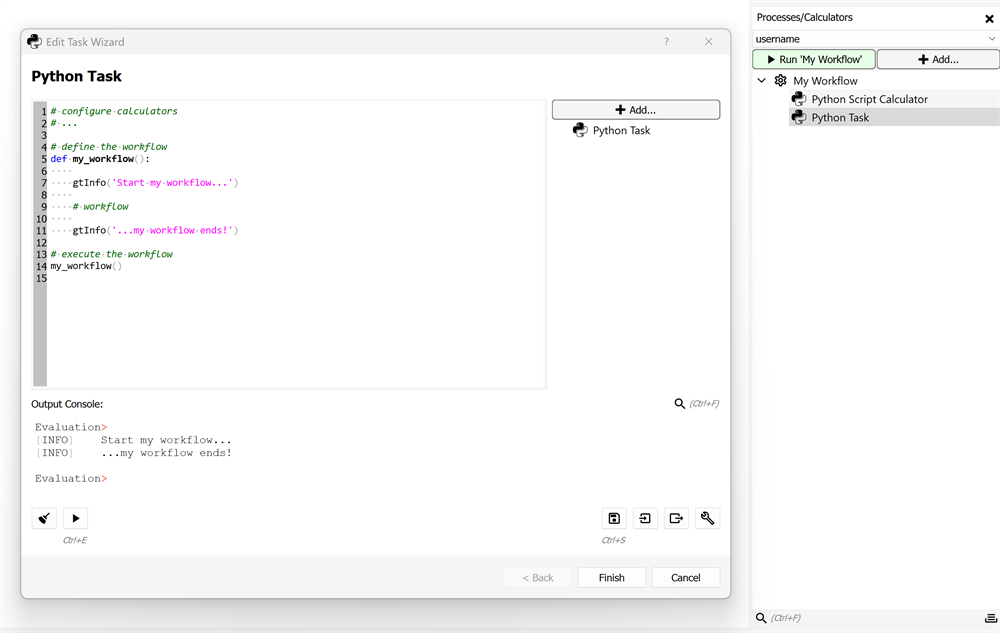This screenshot has width=1000, height=633.
Task: Close the Edit Task Wizard dialog
Action: tap(709, 41)
